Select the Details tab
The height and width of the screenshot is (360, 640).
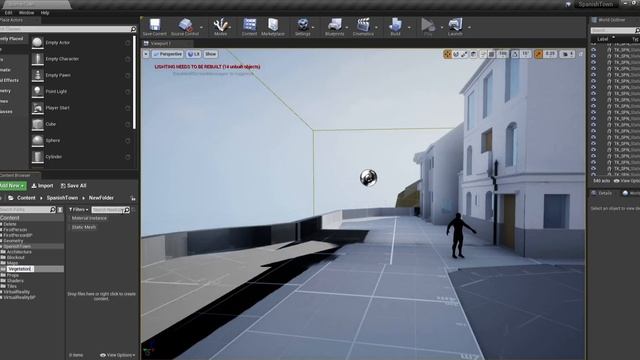pyautogui.click(x=603, y=193)
